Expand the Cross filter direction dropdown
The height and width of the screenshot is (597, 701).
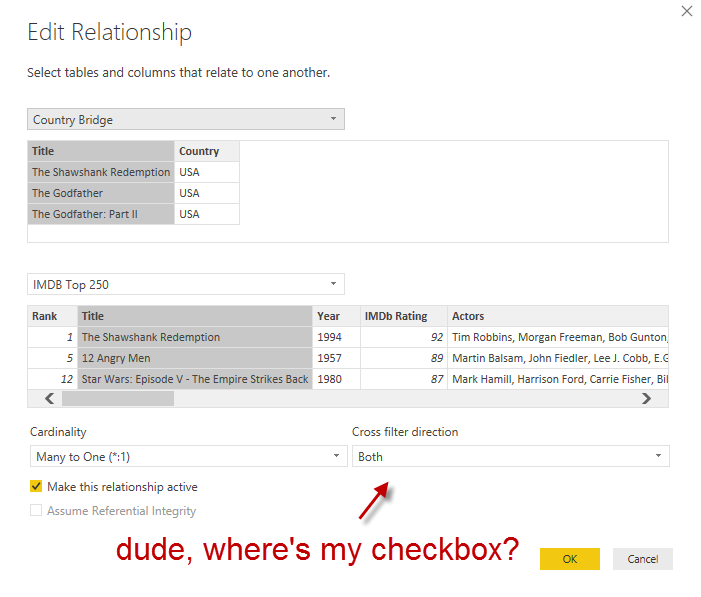(x=510, y=457)
